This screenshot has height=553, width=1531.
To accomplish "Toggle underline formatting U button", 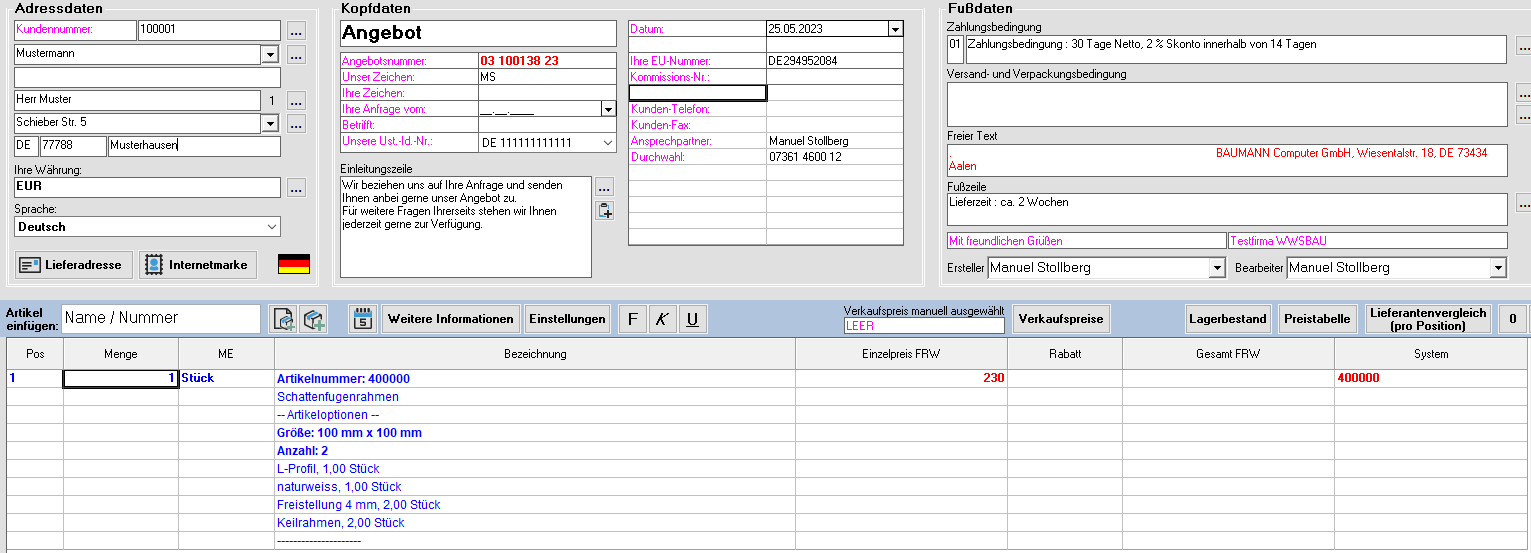I will (692, 319).
